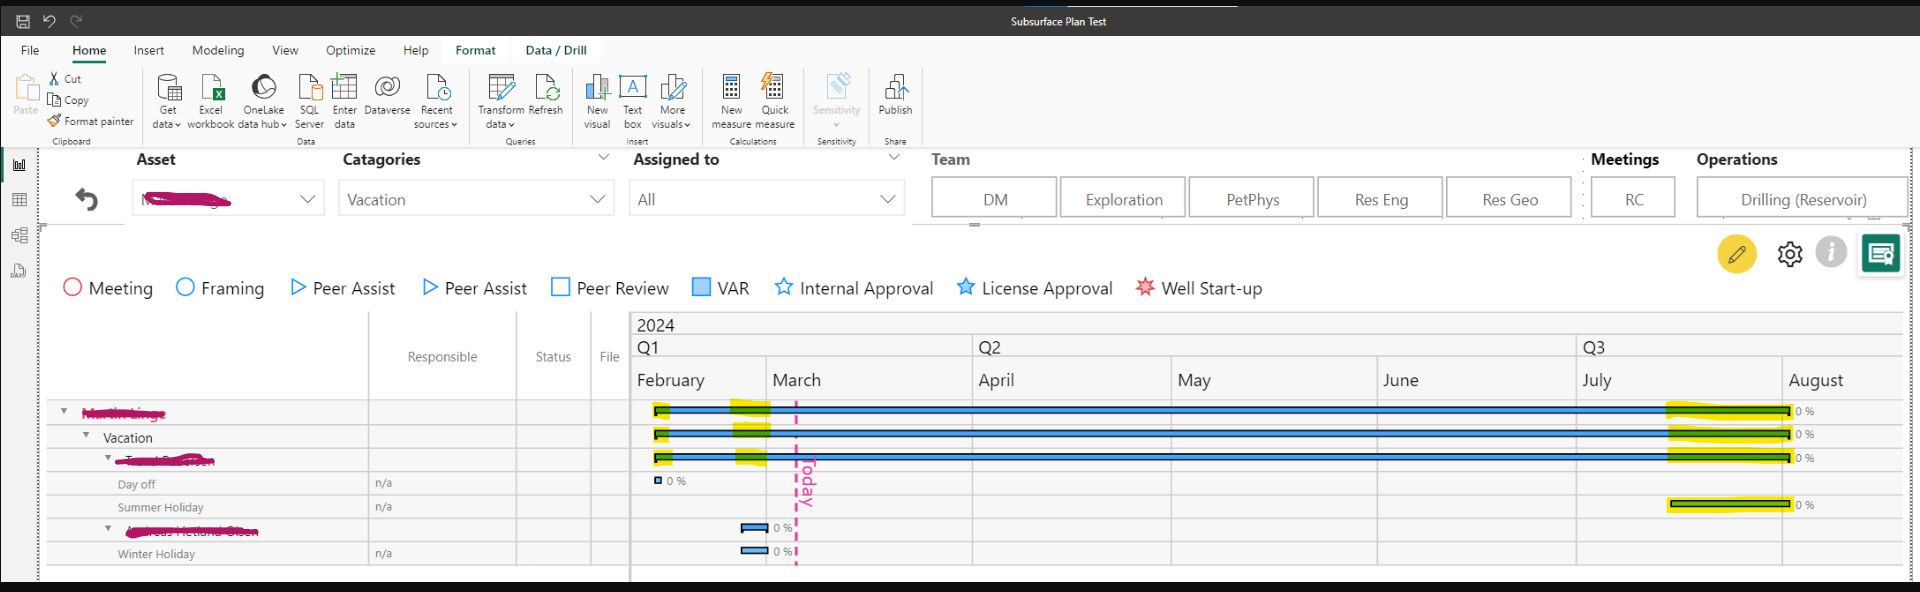Click the back arrow button on report
The width and height of the screenshot is (1920, 592).
(x=87, y=199)
